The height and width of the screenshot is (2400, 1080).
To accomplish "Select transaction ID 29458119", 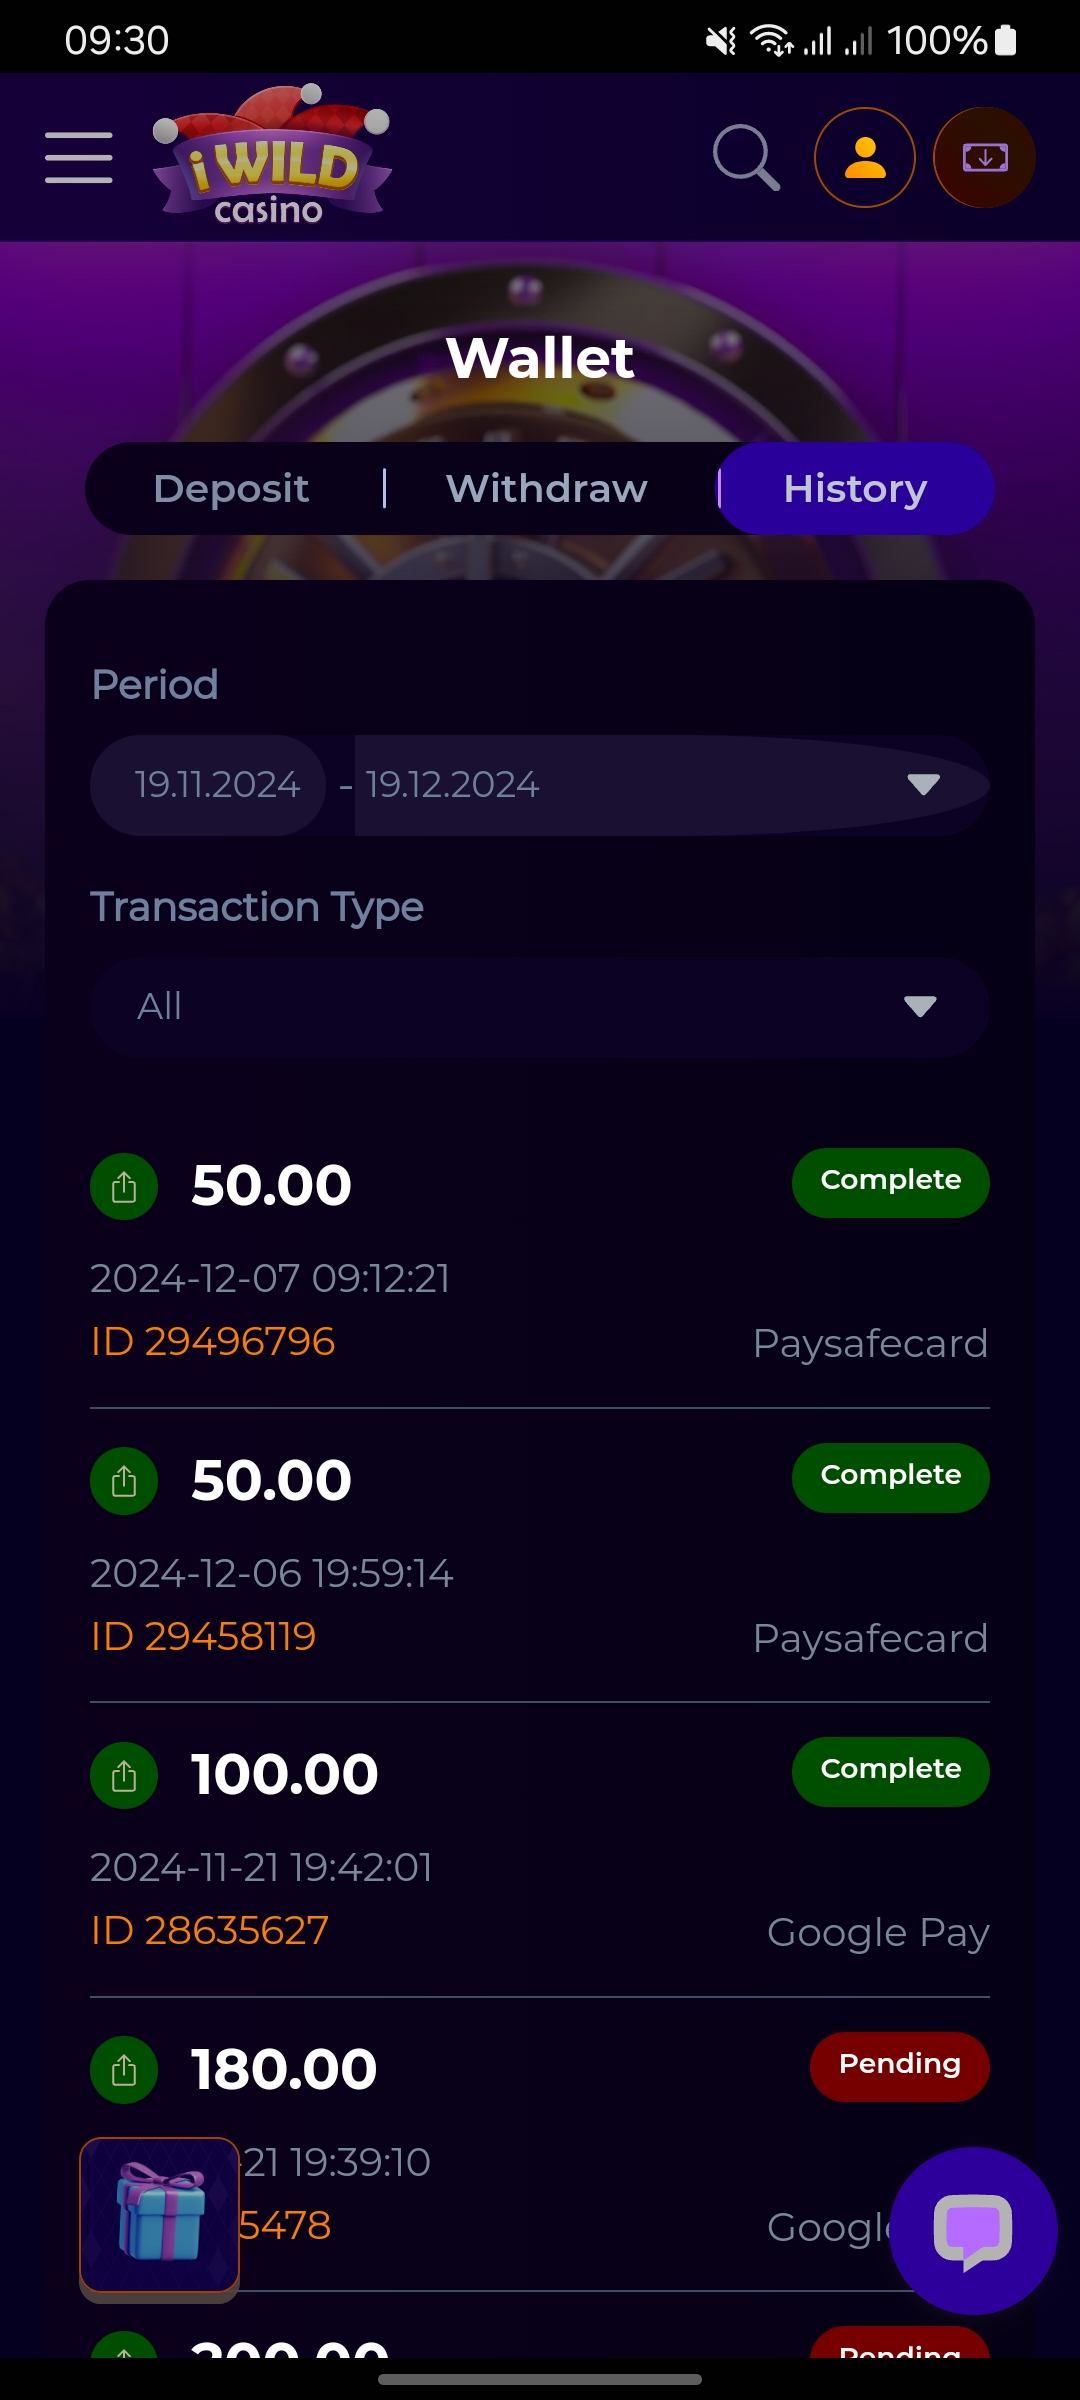I will pyautogui.click(x=204, y=1637).
